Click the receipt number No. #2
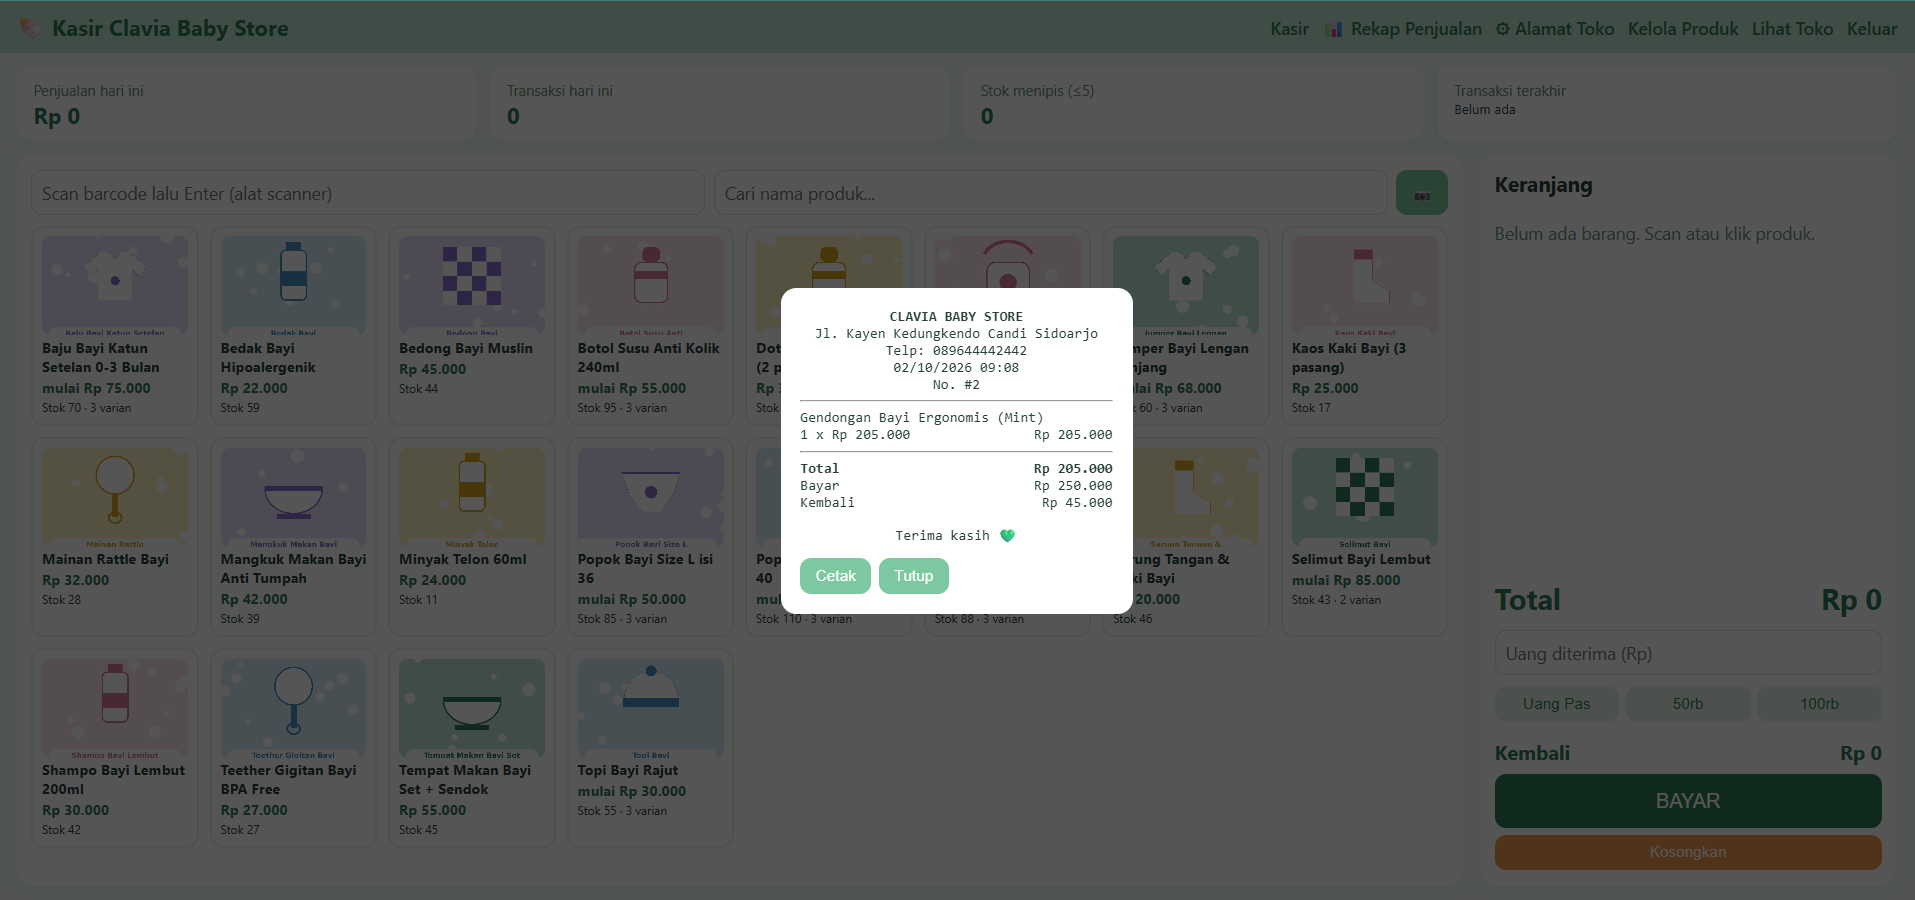The image size is (1915, 900). click(956, 385)
